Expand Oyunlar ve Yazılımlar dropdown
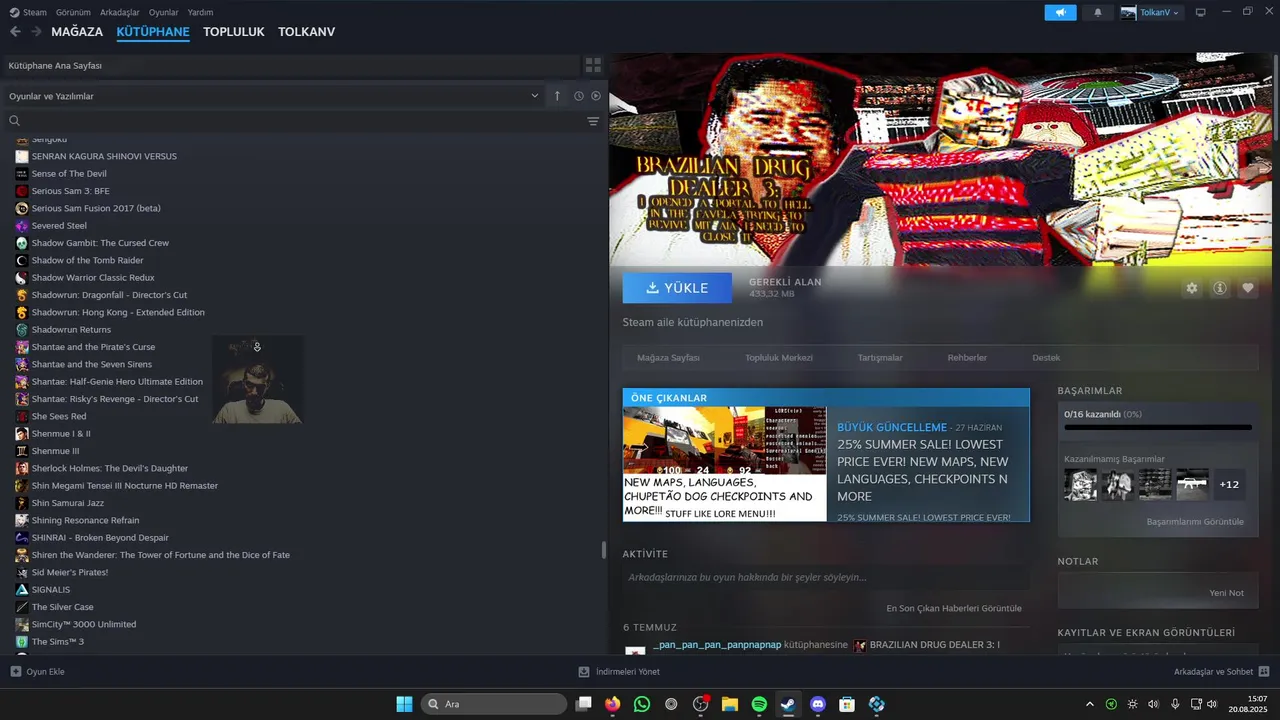Screen dimensions: 1280x720 (x=273, y=96)
